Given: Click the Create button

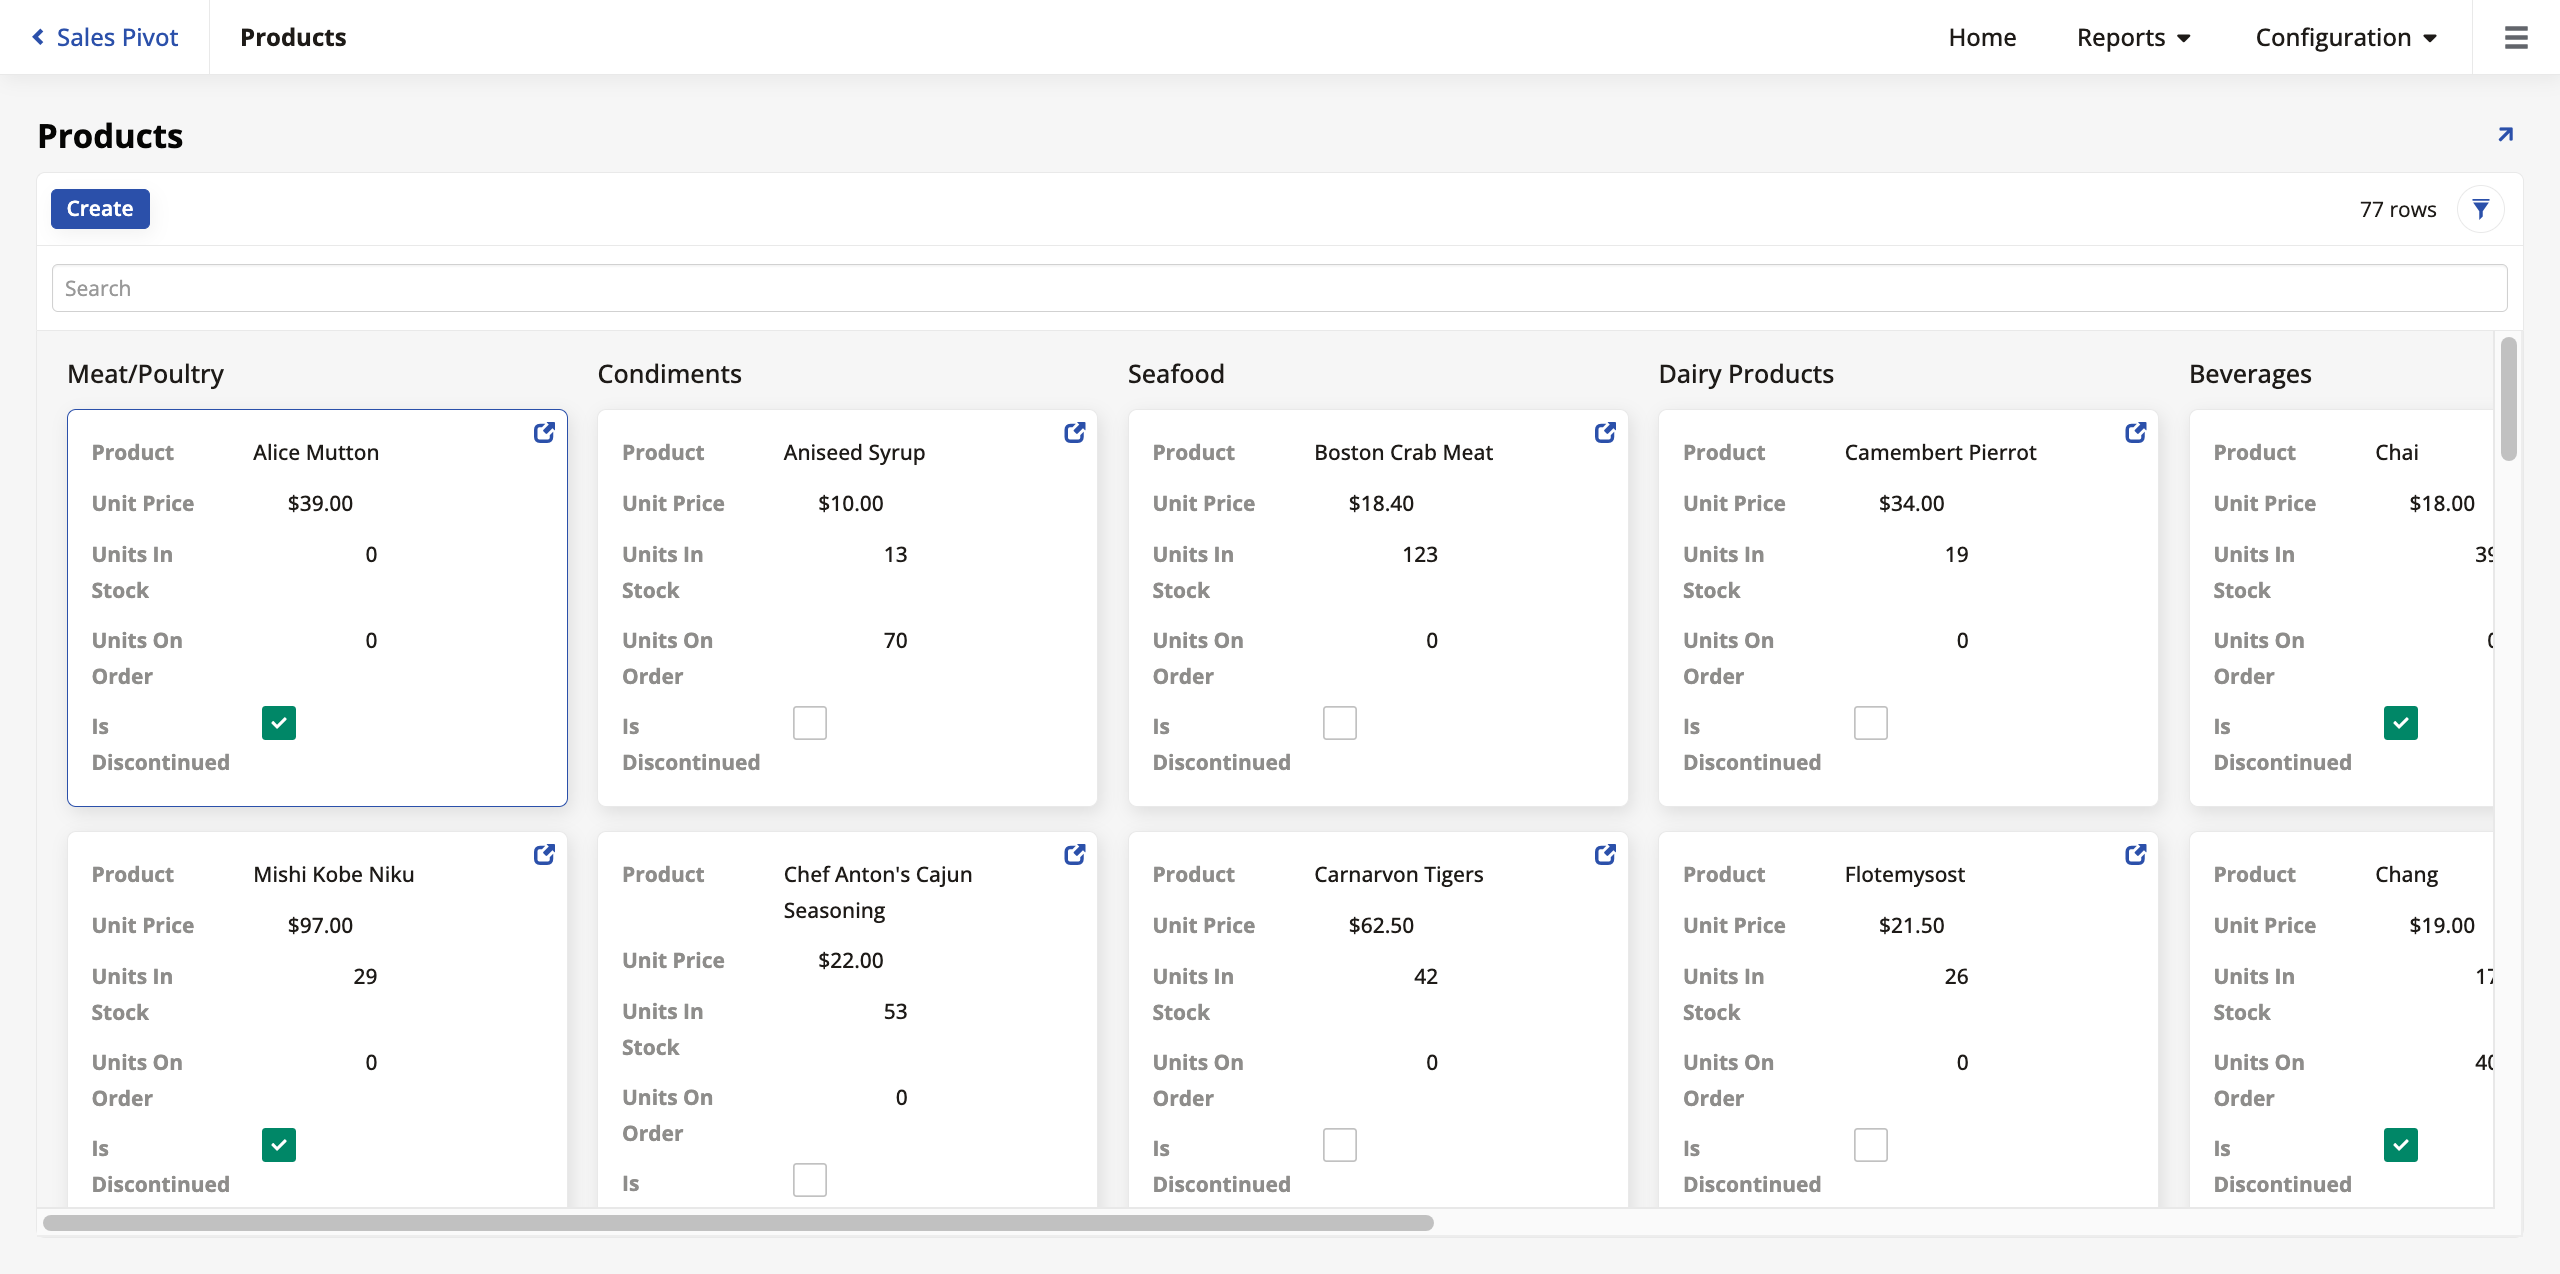Looking at the screenshot, I should [99, 208].
